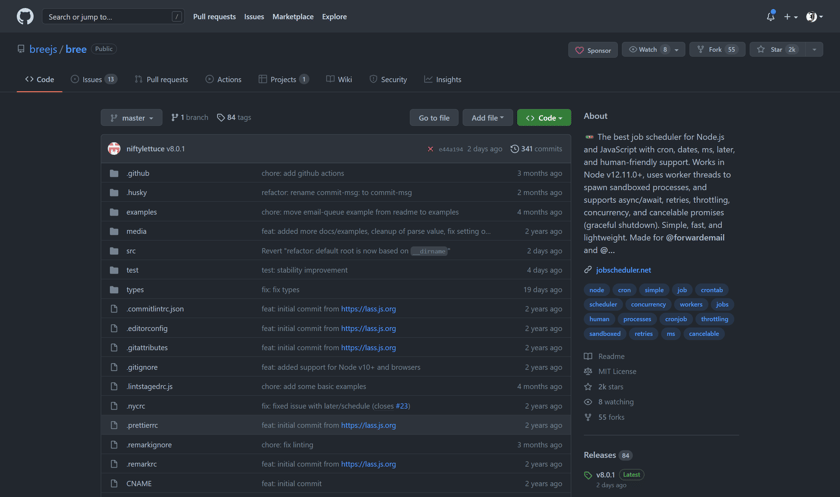The width and height of the screenshot is (840, 497).
Task: Click the Go to file button
Action: coord(434,118)
